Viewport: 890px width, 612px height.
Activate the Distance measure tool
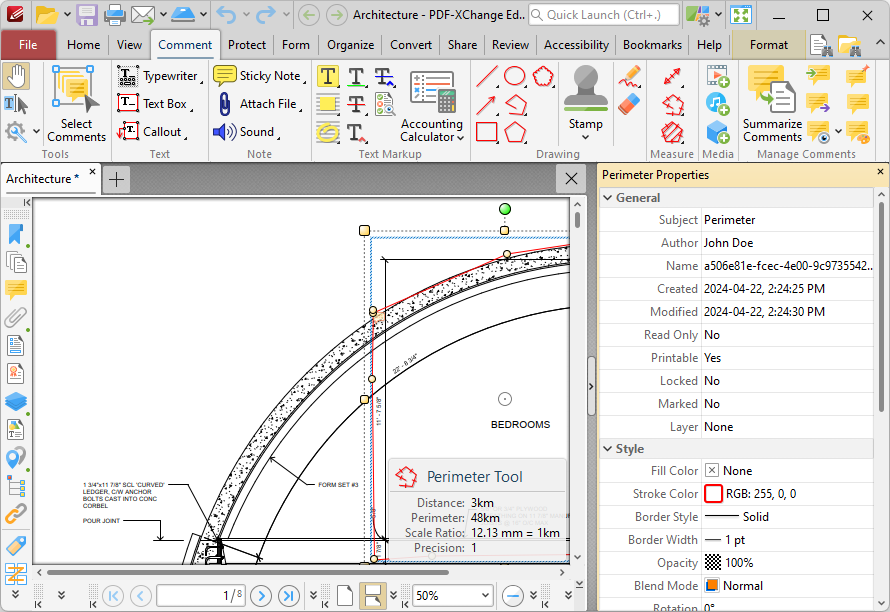[672, 76]
